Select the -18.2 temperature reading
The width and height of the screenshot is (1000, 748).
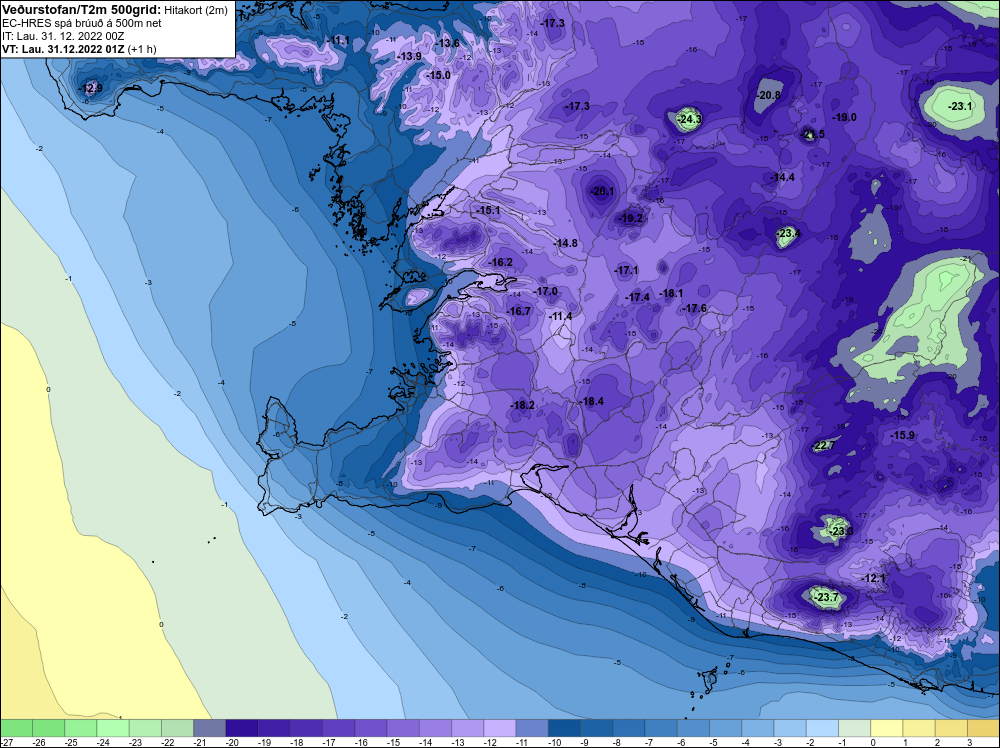522,405
